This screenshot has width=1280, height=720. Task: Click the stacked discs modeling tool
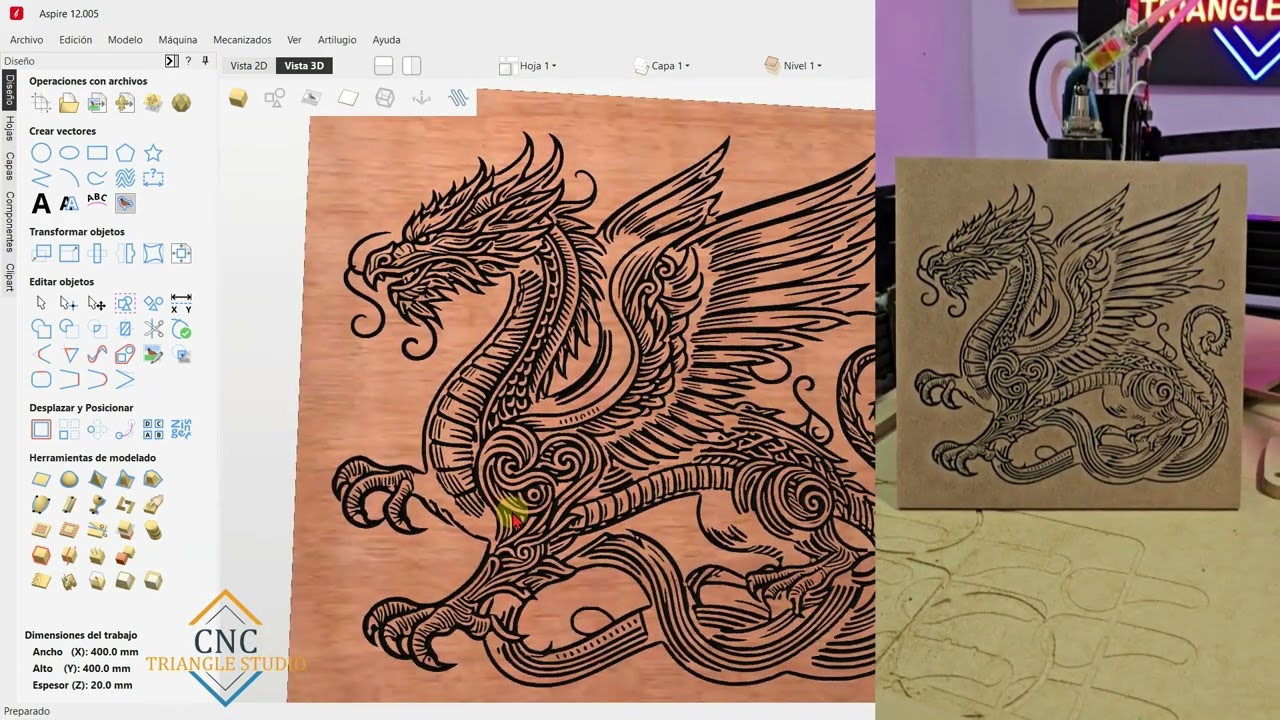[x=153, y=530]
